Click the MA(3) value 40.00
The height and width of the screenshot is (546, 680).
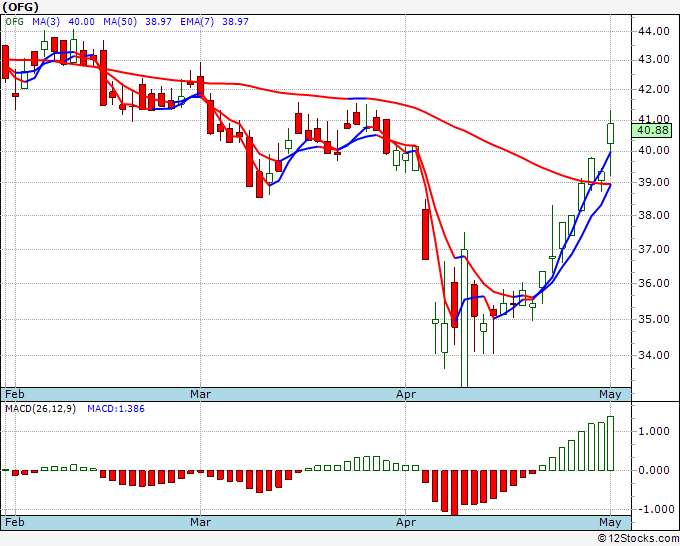[82, 21]
